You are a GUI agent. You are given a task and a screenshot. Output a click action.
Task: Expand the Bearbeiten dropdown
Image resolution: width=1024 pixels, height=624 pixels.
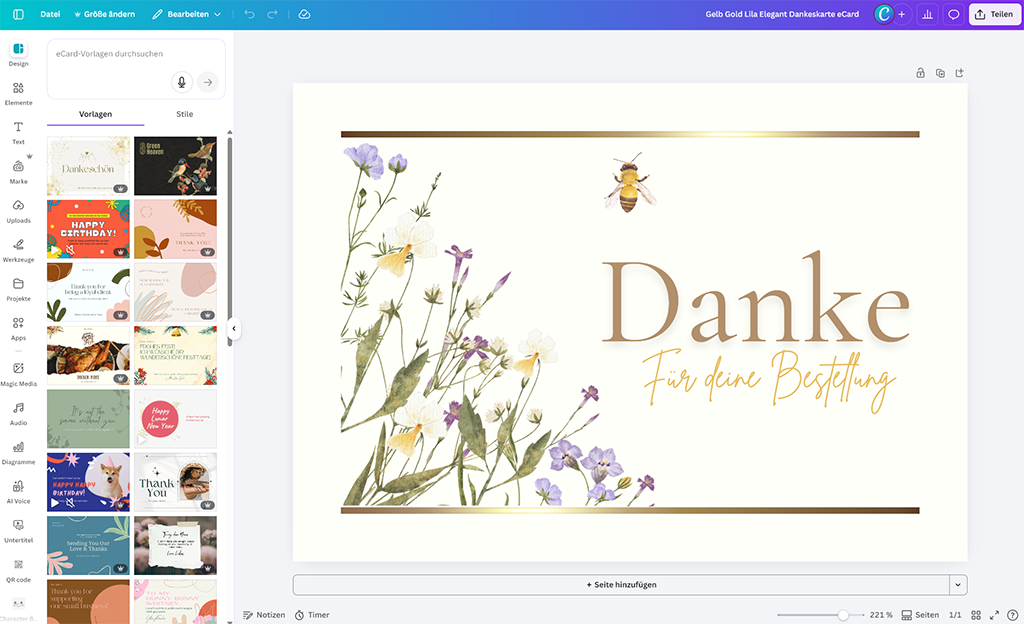[187, 14]
